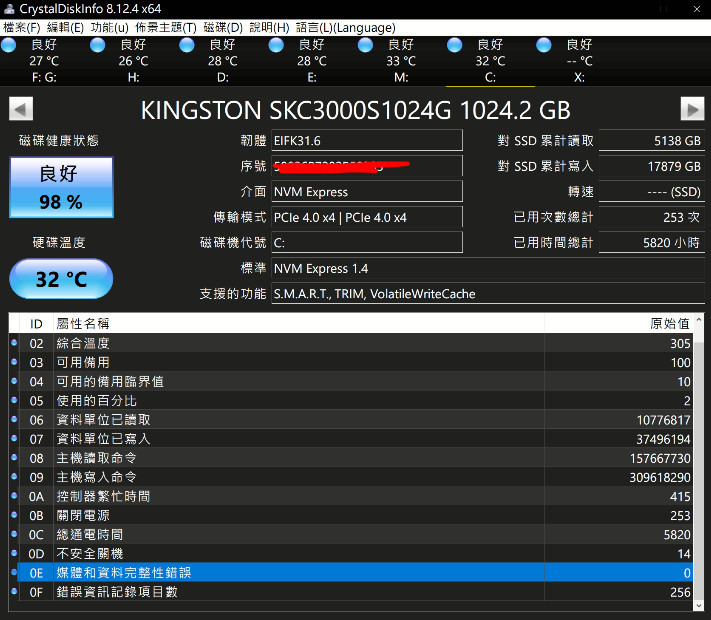Select highlighted row 0E 媒體和資料完整性錯誤
Image resolution: width=711 pixels, height=620 pixels.
(350, 572)
